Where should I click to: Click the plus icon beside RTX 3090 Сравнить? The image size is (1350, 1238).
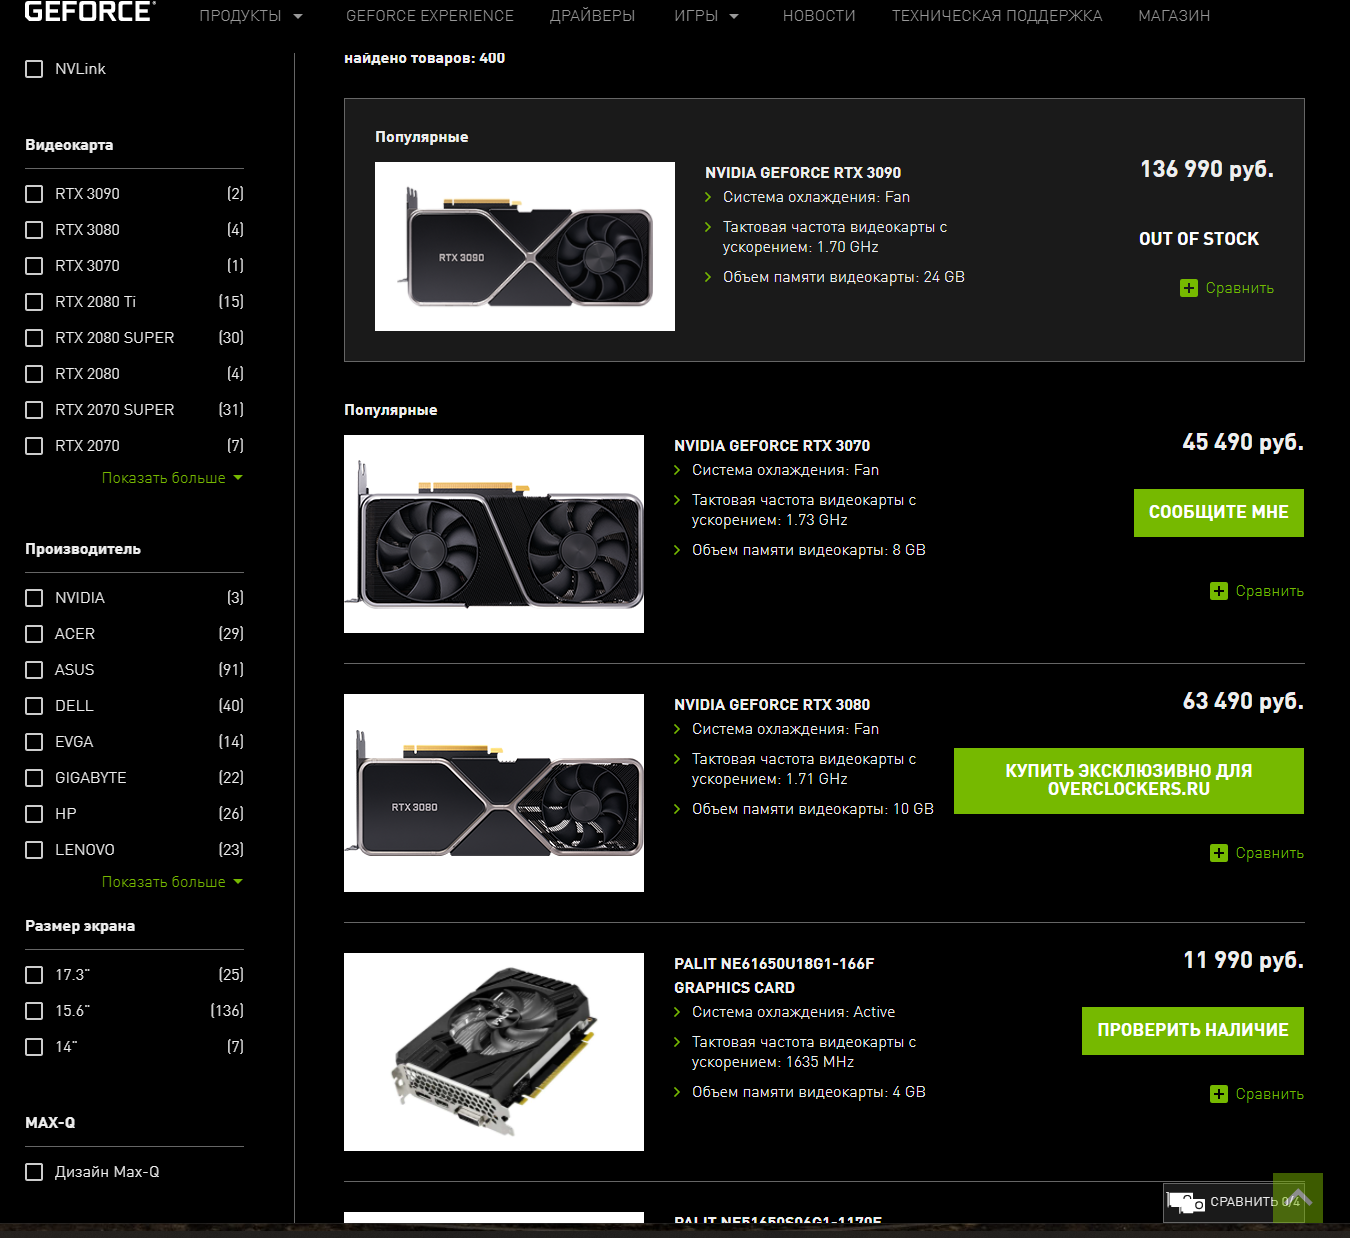(x=1189, y=288)
